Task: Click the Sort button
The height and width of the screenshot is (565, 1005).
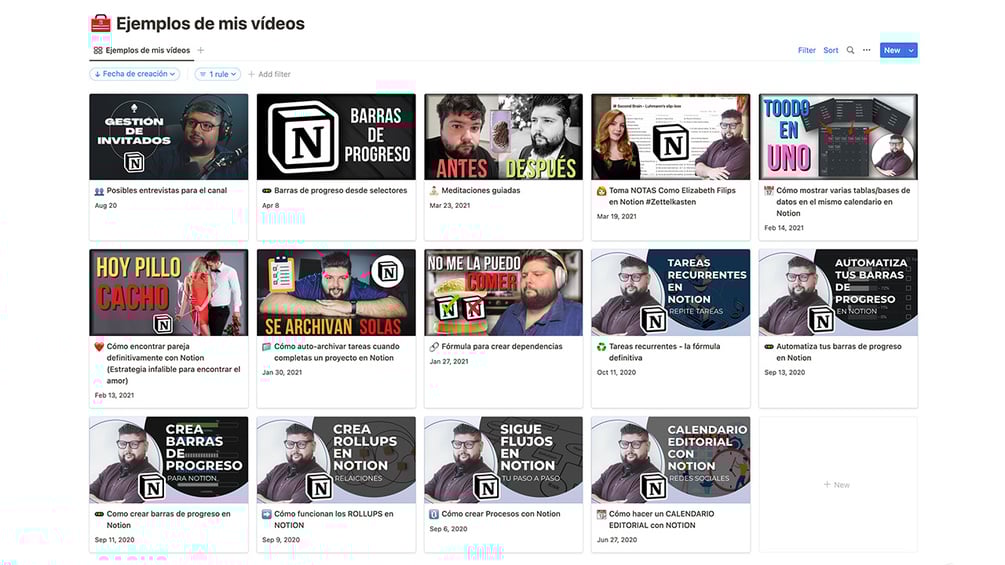Action: coord(831,50)
